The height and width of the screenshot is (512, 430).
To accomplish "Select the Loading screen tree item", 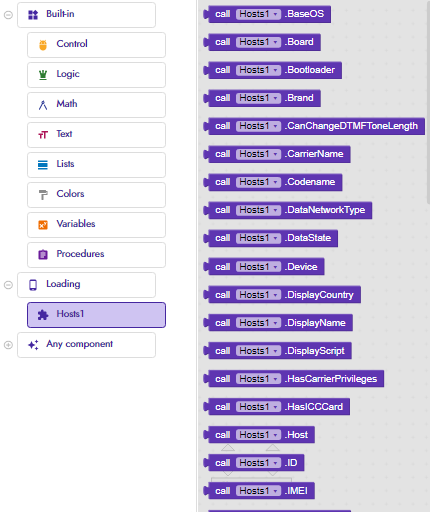I will [x=86, y=285].
